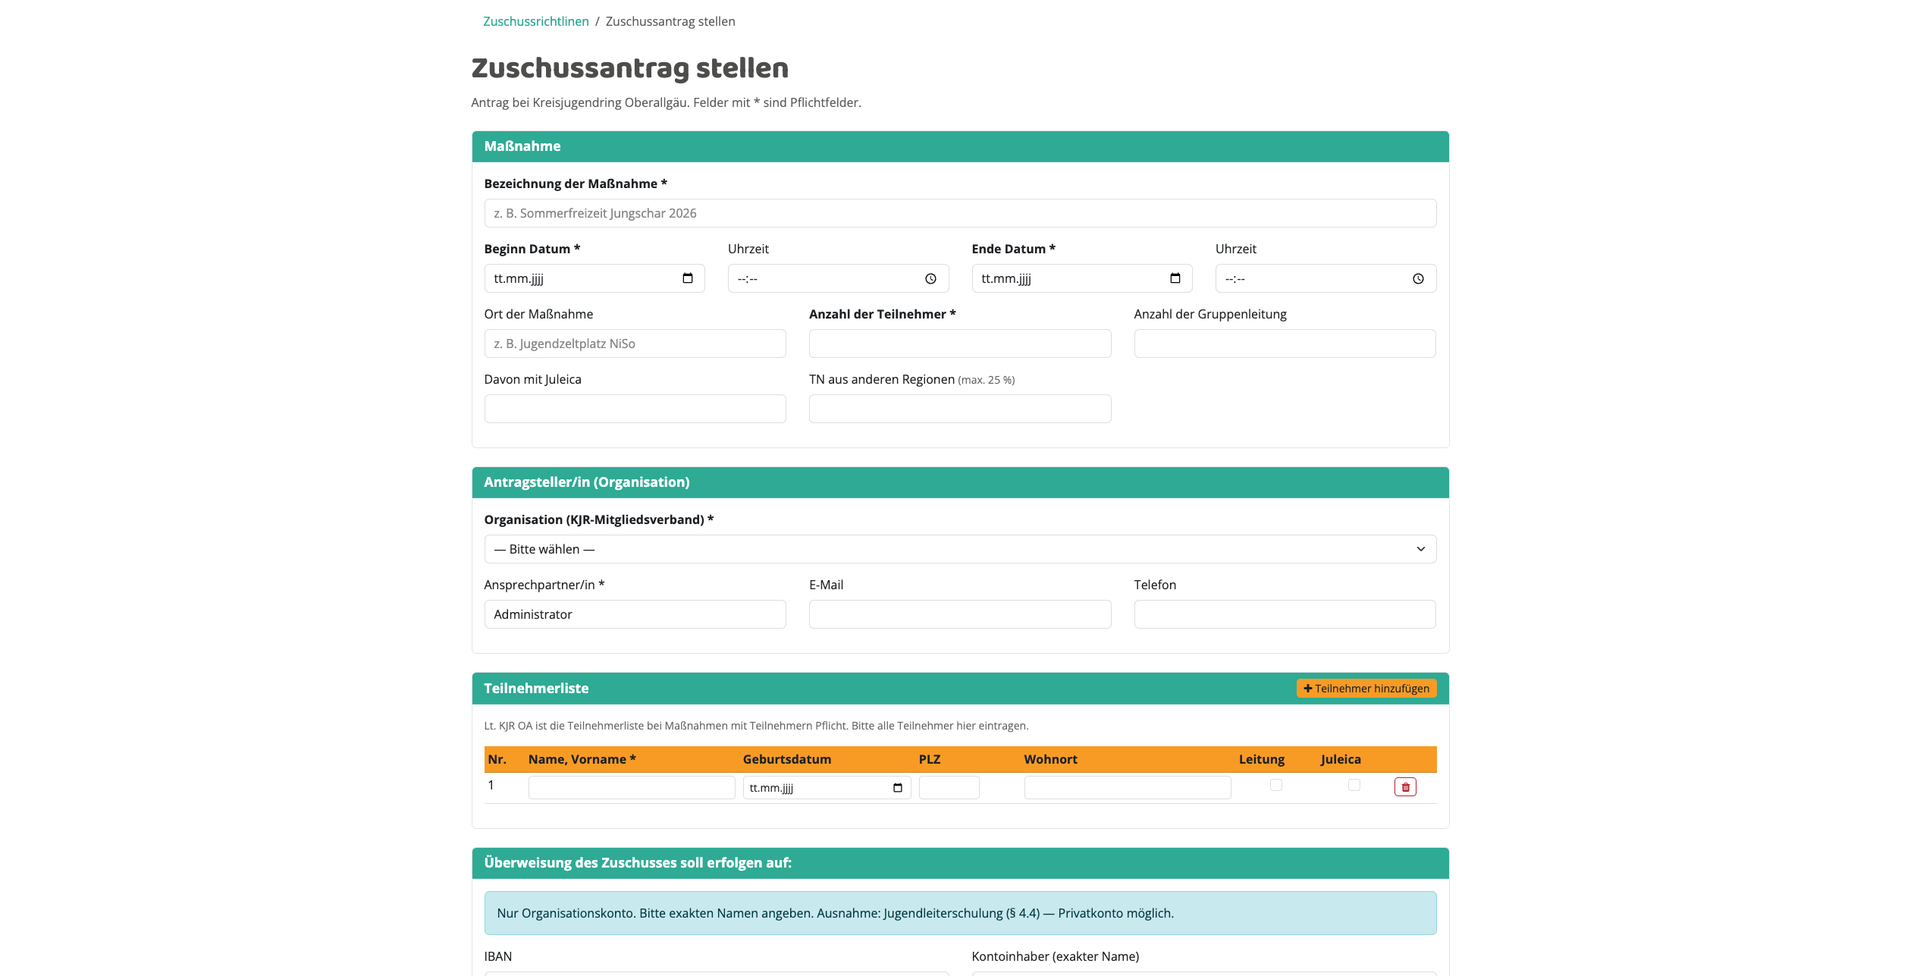Select the Anzahl der Teilnehmer input
Viewport: 1920px width, 976px height.
[x=960, y=343]
